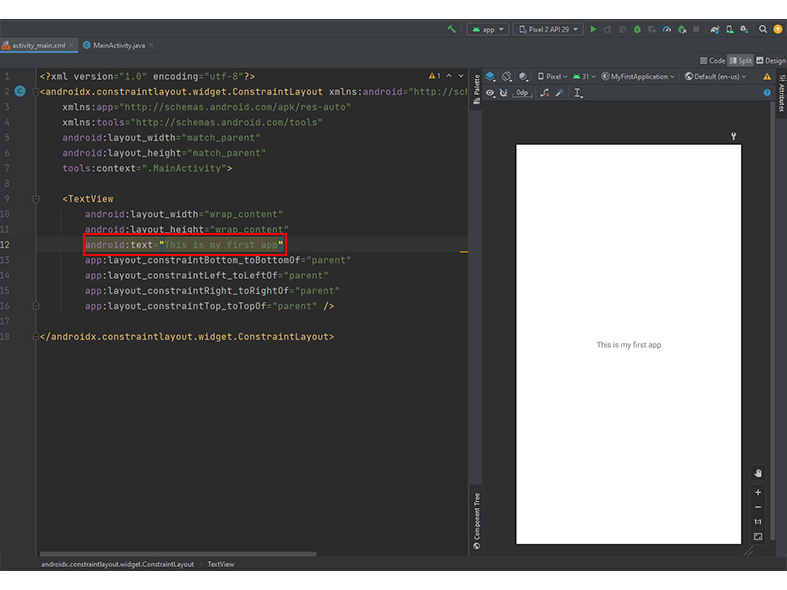The width and height of the screenshot is (787, 590).
Task: Click the design warning triangle icon
Action: pos(767,77)
